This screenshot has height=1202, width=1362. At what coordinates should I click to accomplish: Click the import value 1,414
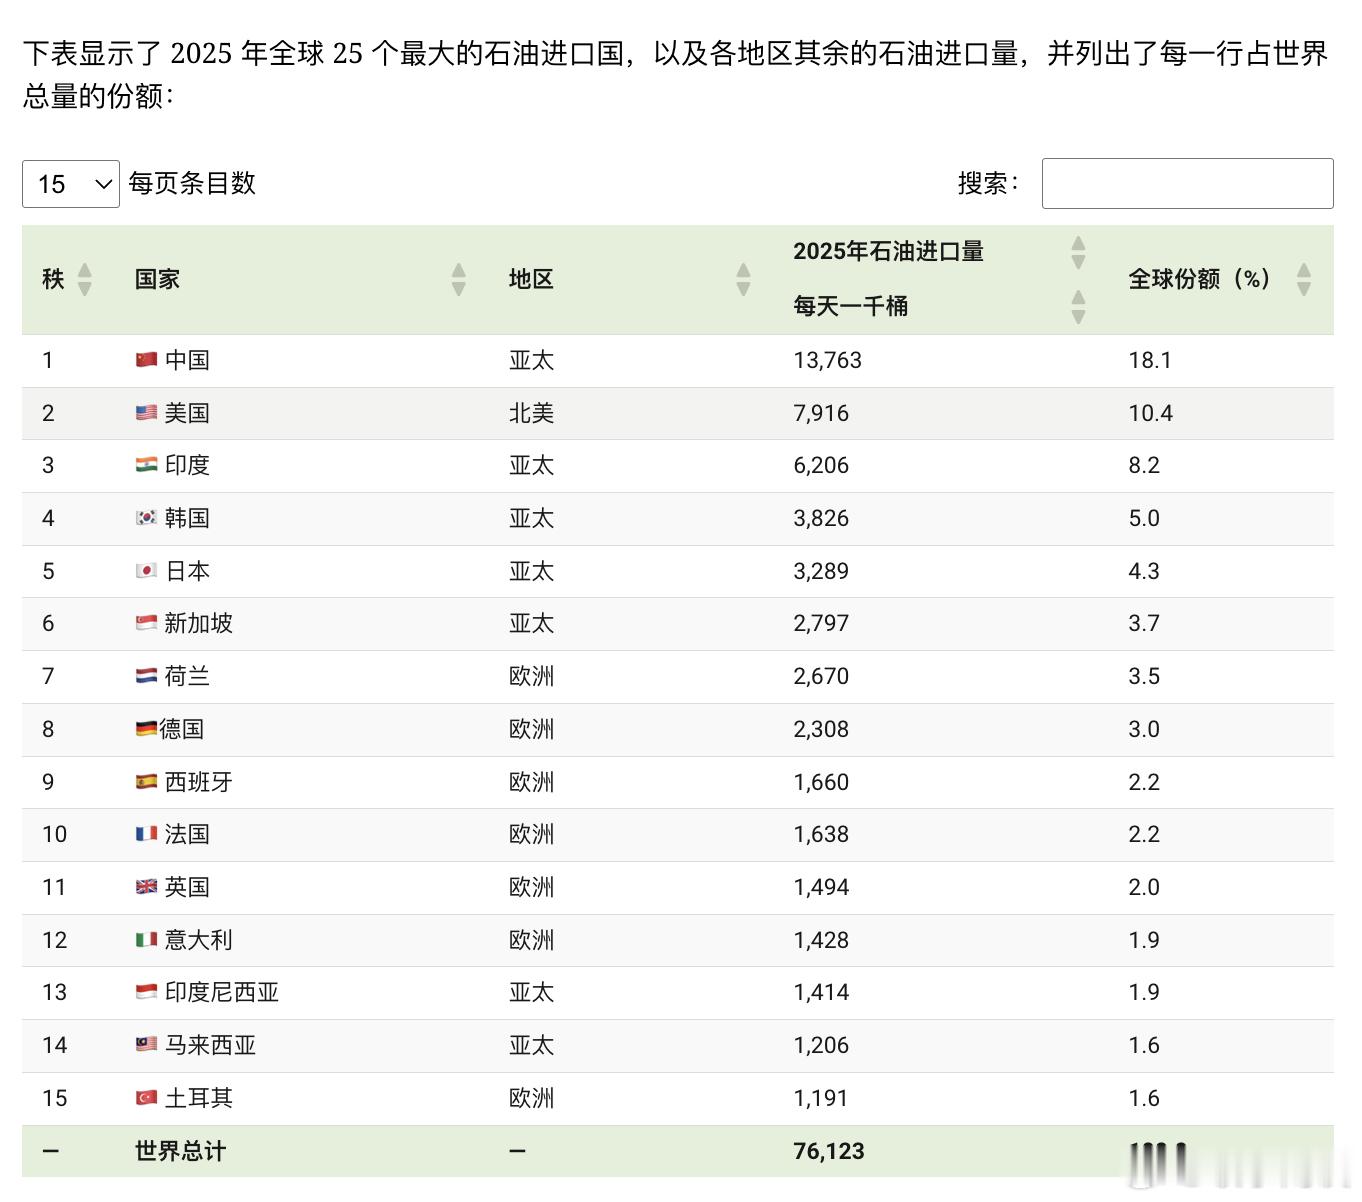(x=821, y=992)
